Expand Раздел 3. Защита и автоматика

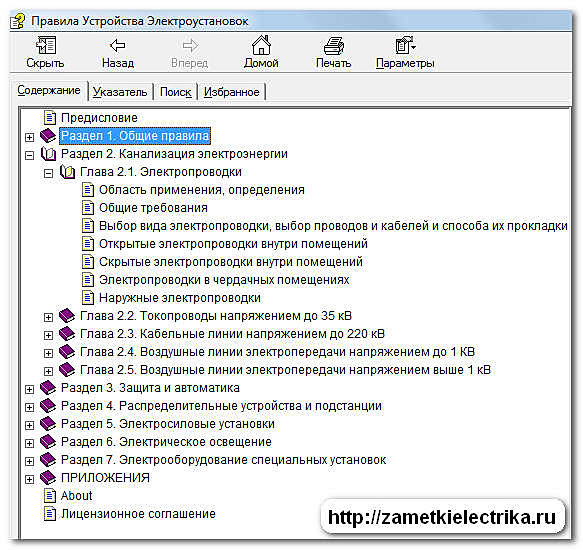coord(29,389)
